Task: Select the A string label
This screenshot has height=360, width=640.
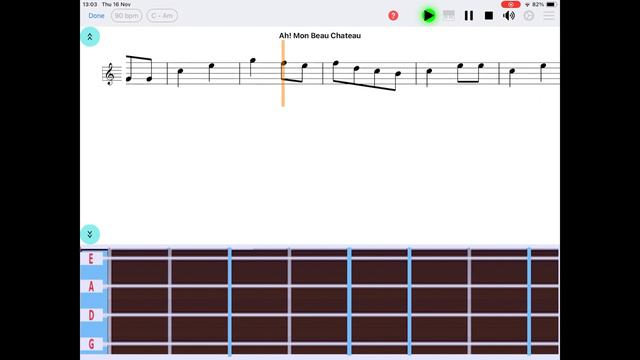Action: point(91,287)
